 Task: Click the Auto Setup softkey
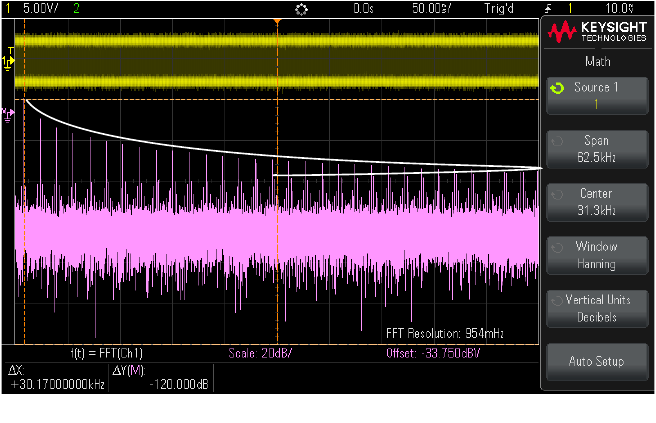click(x=597, y=362)
